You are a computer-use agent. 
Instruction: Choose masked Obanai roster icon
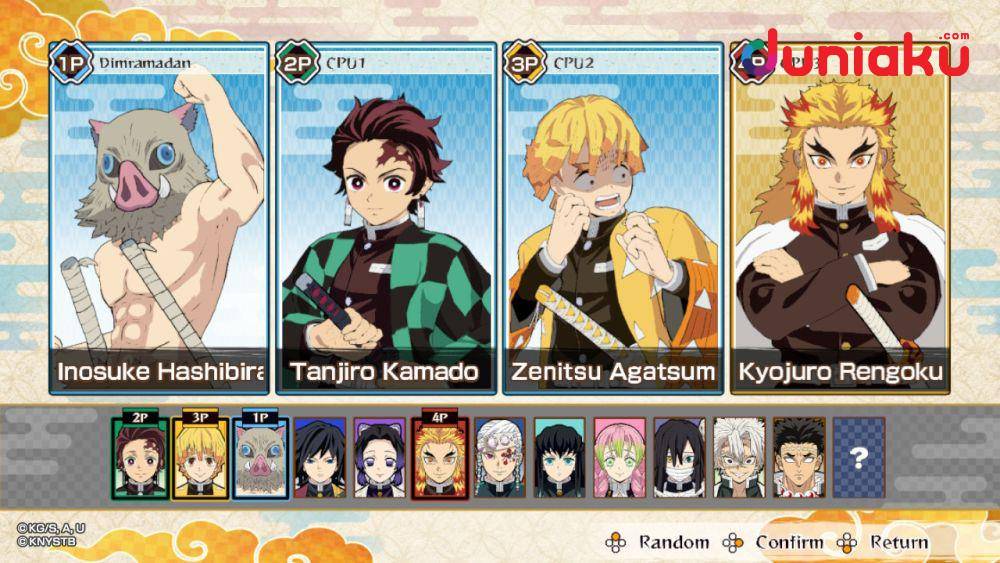679,458
